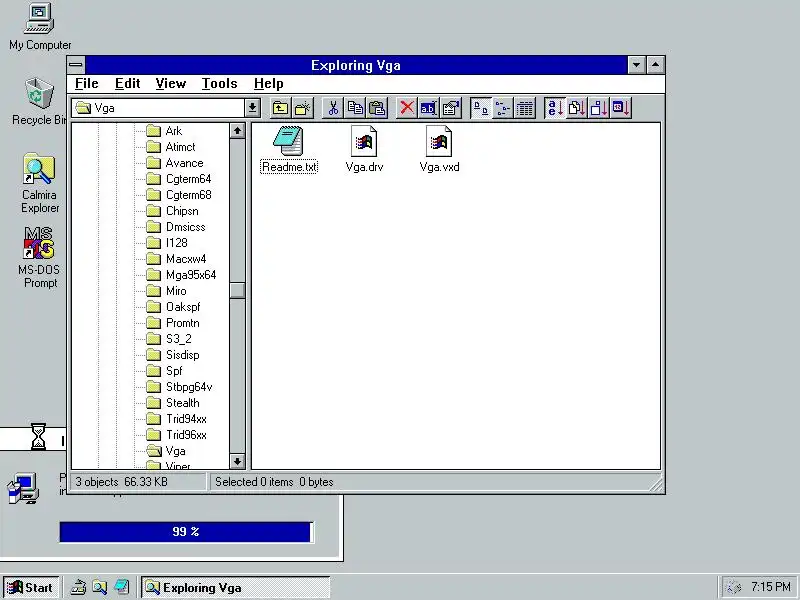800x600 pixels.
Task: Select the Avance folder in tree
Action: [x=175, y=163]
